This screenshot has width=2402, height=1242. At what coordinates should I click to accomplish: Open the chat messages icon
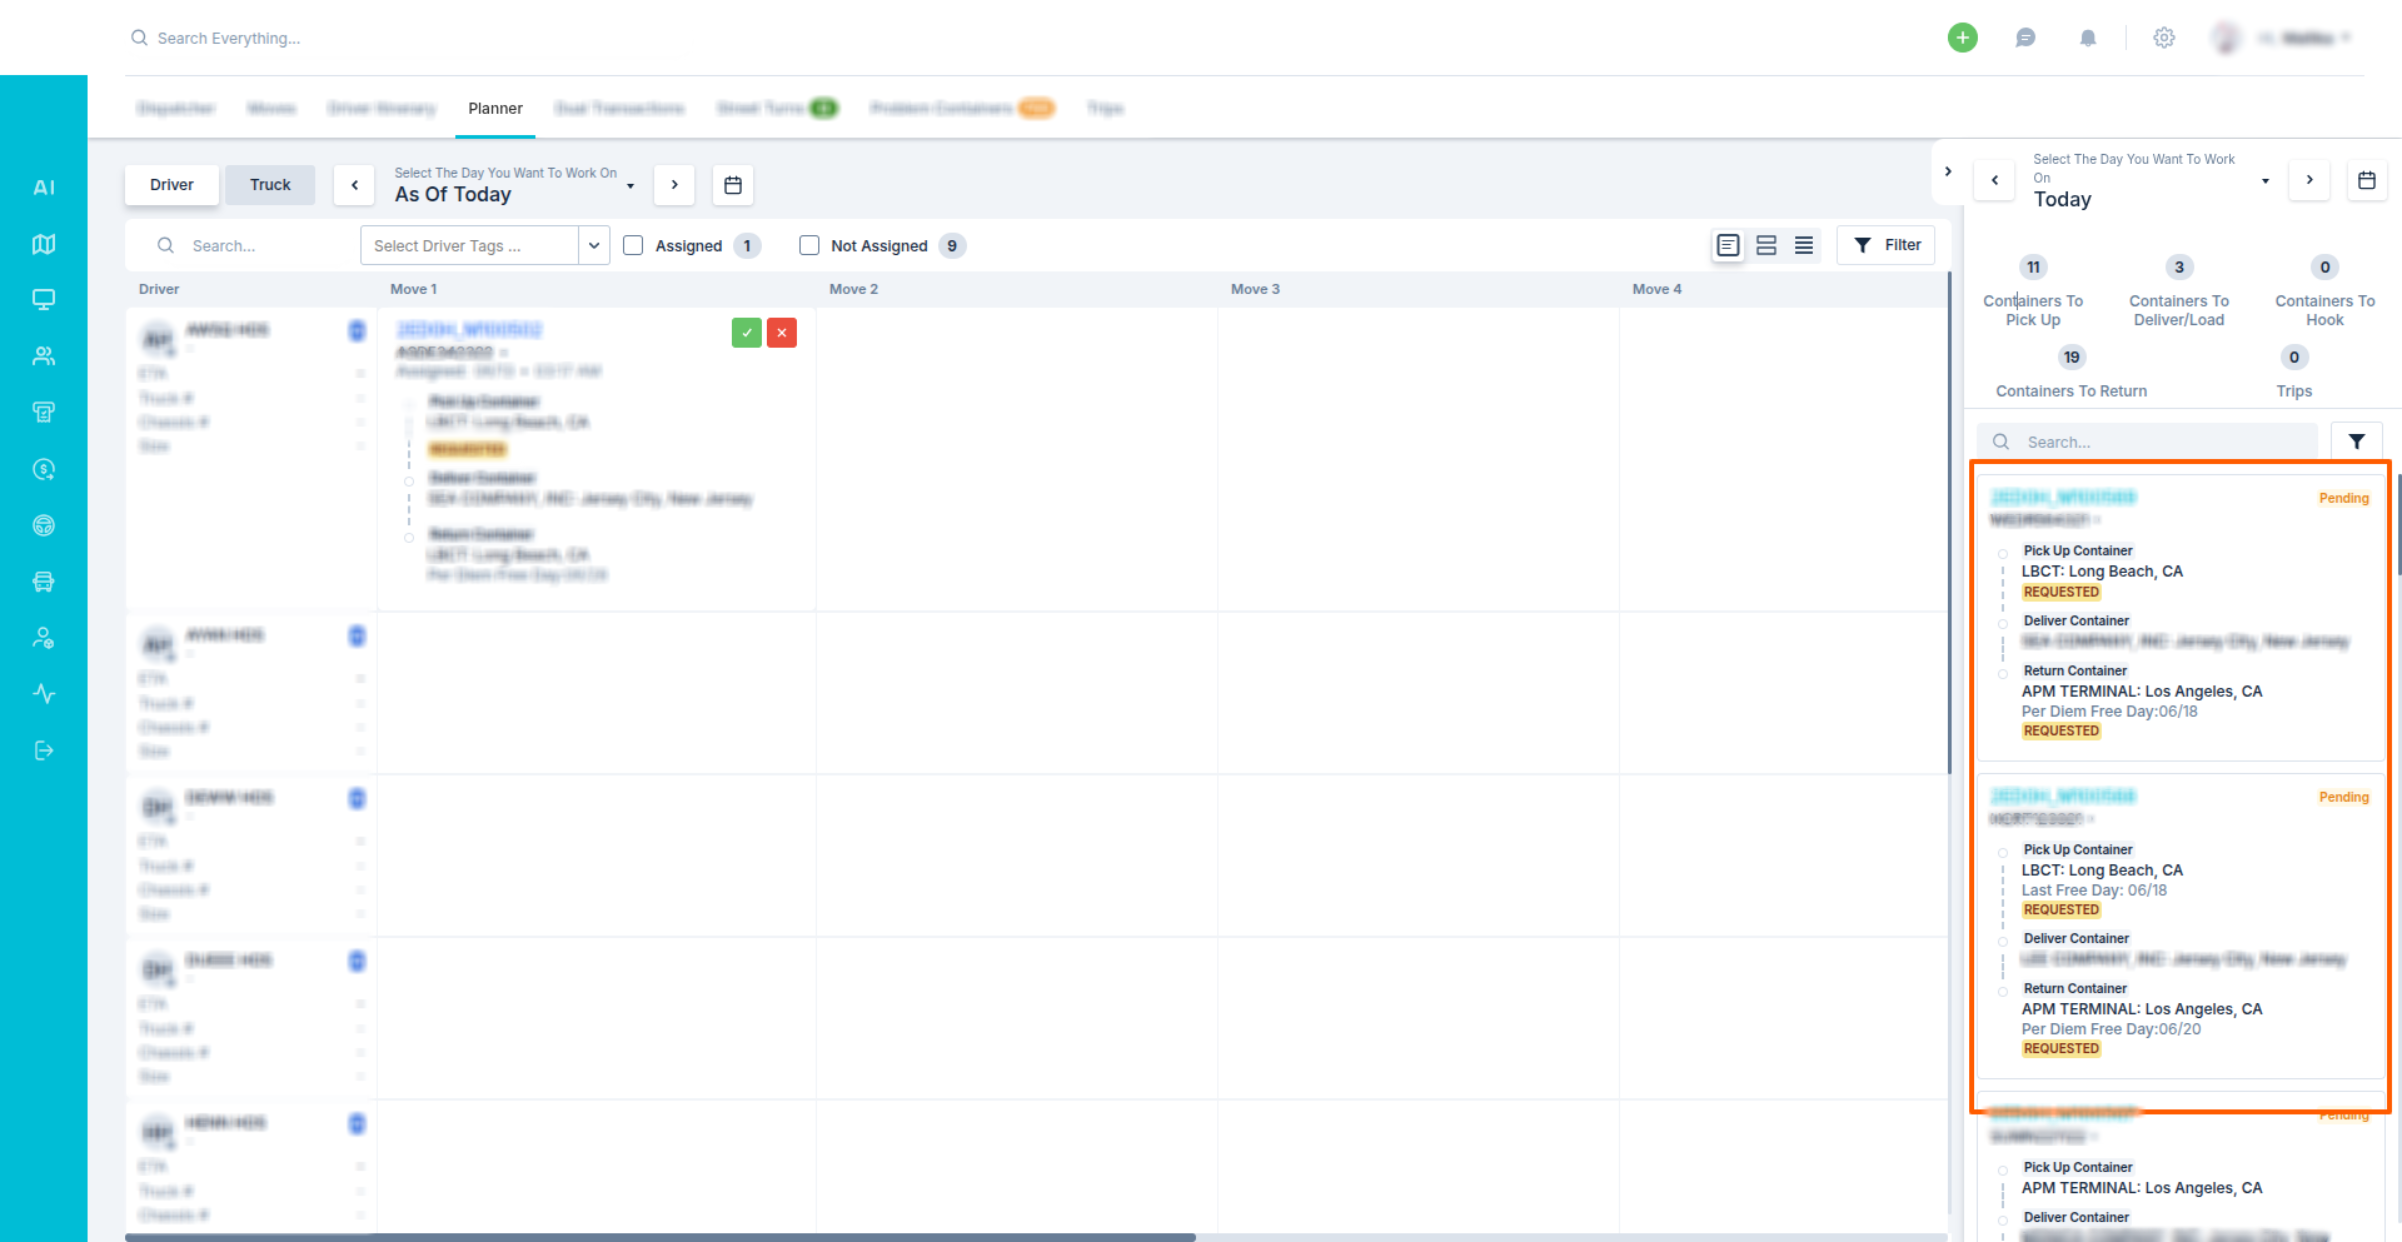pyautogui.click(x=2025, y=38)
